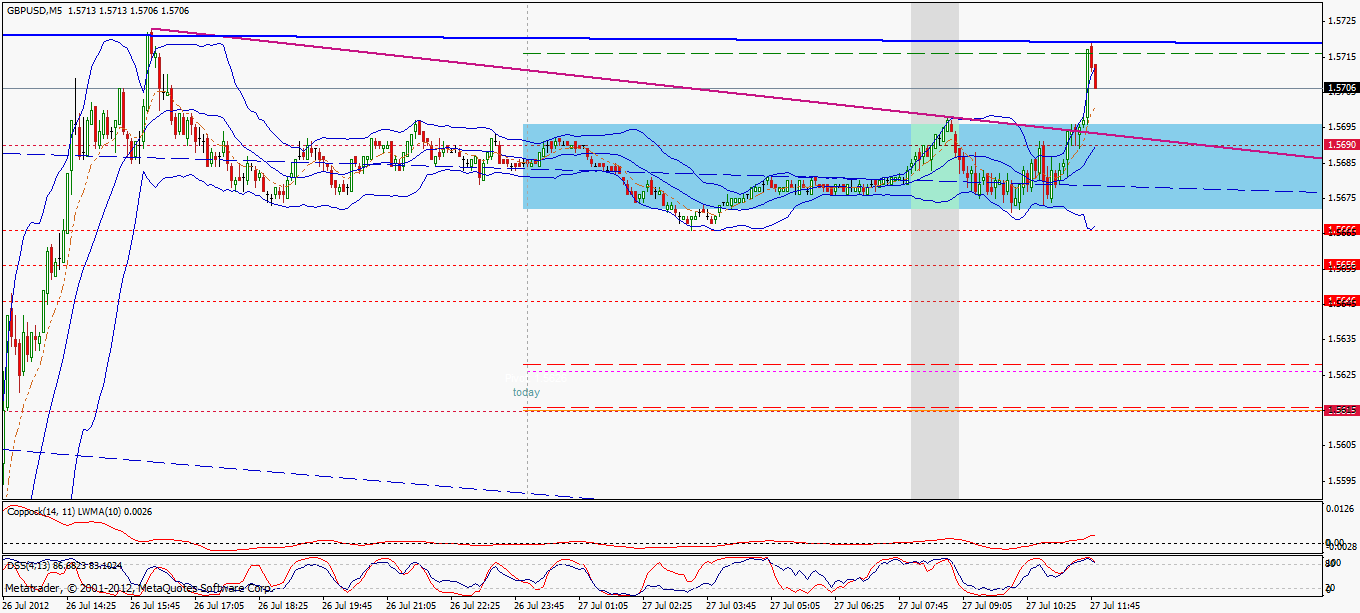Click the 1.5685 price axis label
The width and height of the screenshot is (1360, 613).
1341,162
